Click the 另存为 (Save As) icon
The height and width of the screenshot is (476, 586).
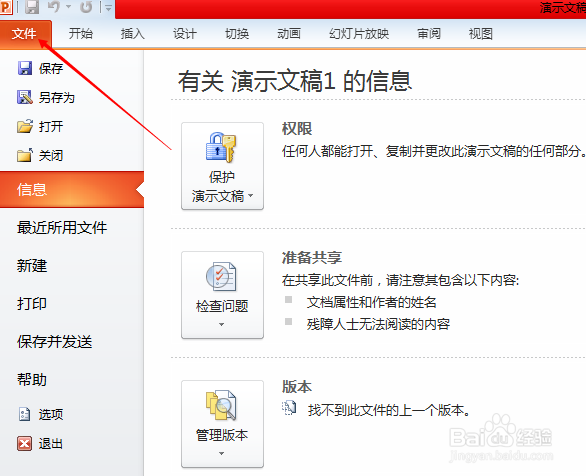click(25, 97)
